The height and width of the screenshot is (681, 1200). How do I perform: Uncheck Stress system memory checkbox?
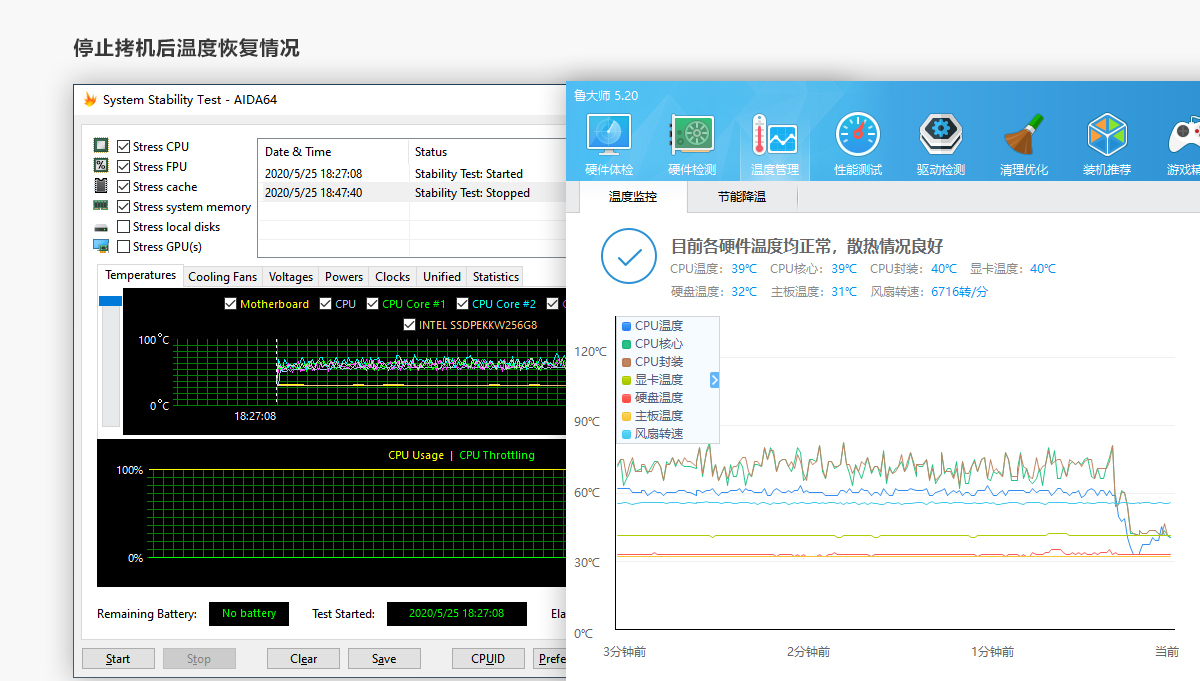pyautogui.click(x=124, y=206)
